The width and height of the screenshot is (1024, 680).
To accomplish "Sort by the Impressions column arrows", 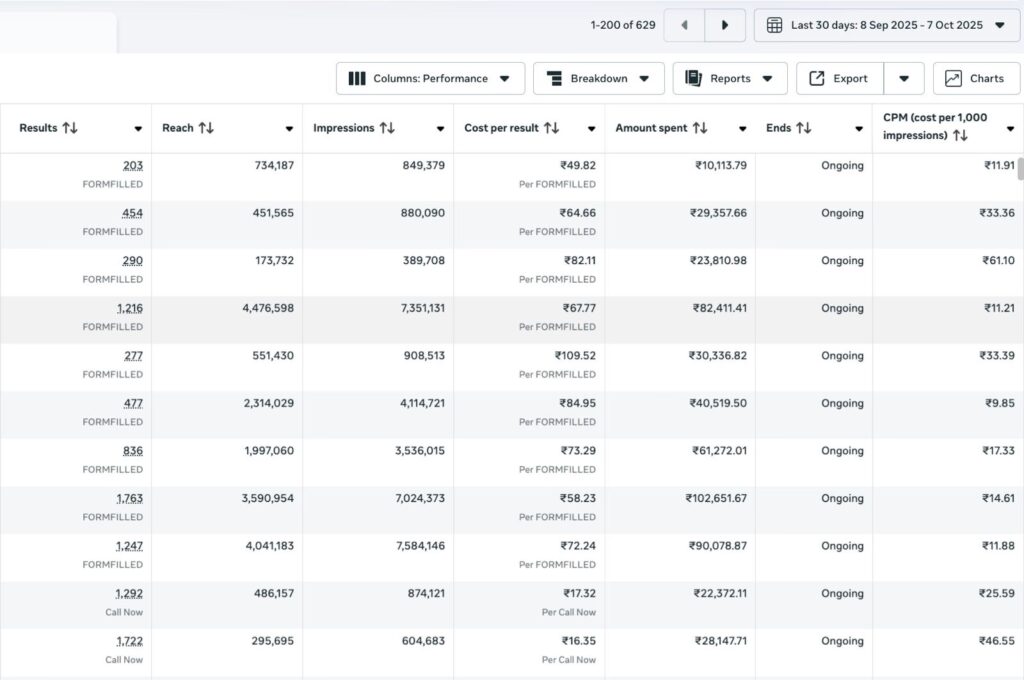I will pos(387,128).
